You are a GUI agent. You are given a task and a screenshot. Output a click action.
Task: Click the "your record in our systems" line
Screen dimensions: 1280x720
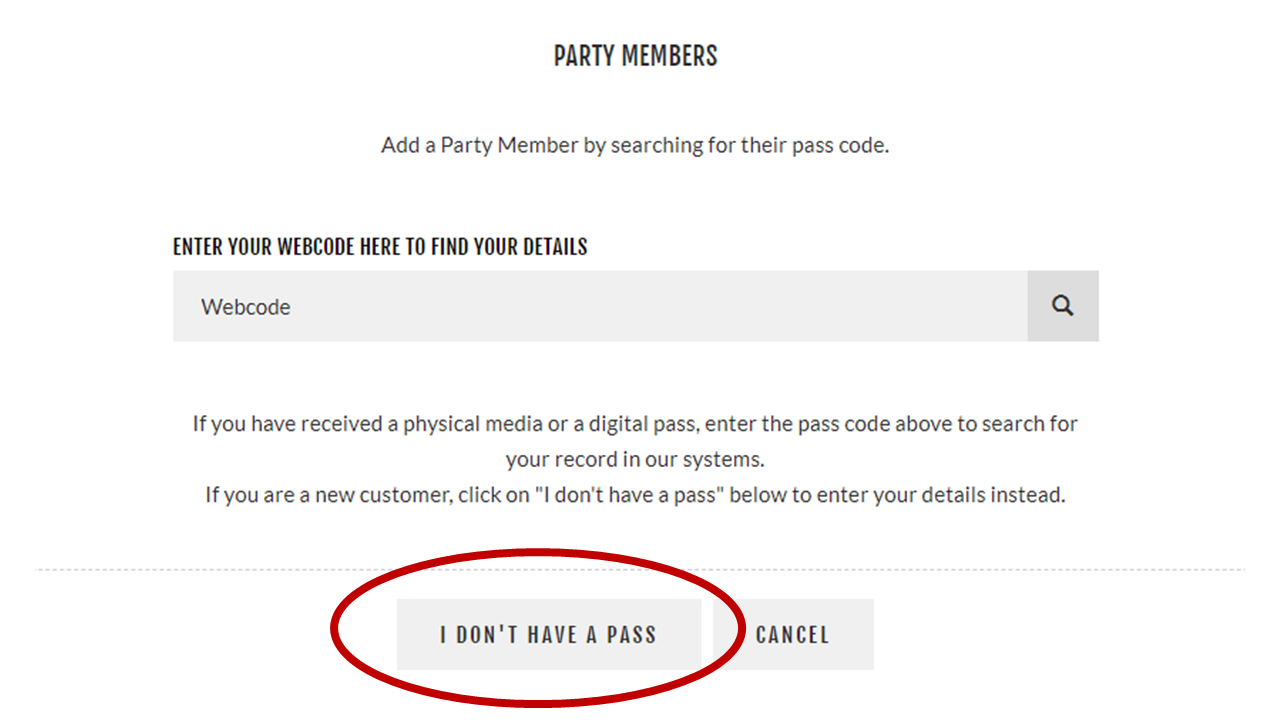click(635, 459)
